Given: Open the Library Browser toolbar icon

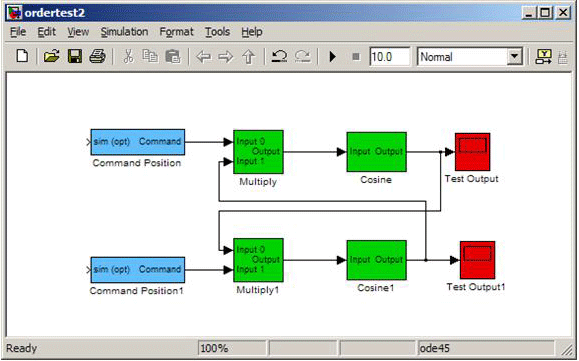Looking at the screenshot, I should coord(544,56).
